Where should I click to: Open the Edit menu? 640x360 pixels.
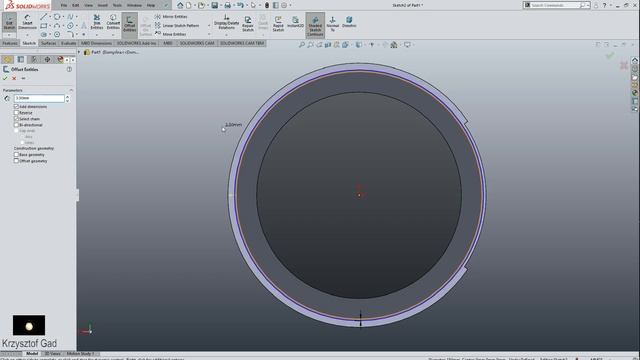click(76, 5)
